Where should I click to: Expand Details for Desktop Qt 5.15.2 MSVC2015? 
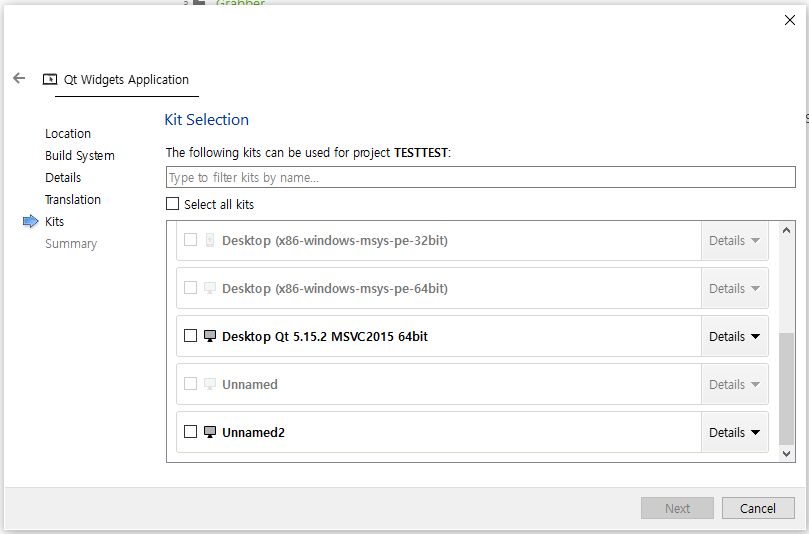[734, 337]
